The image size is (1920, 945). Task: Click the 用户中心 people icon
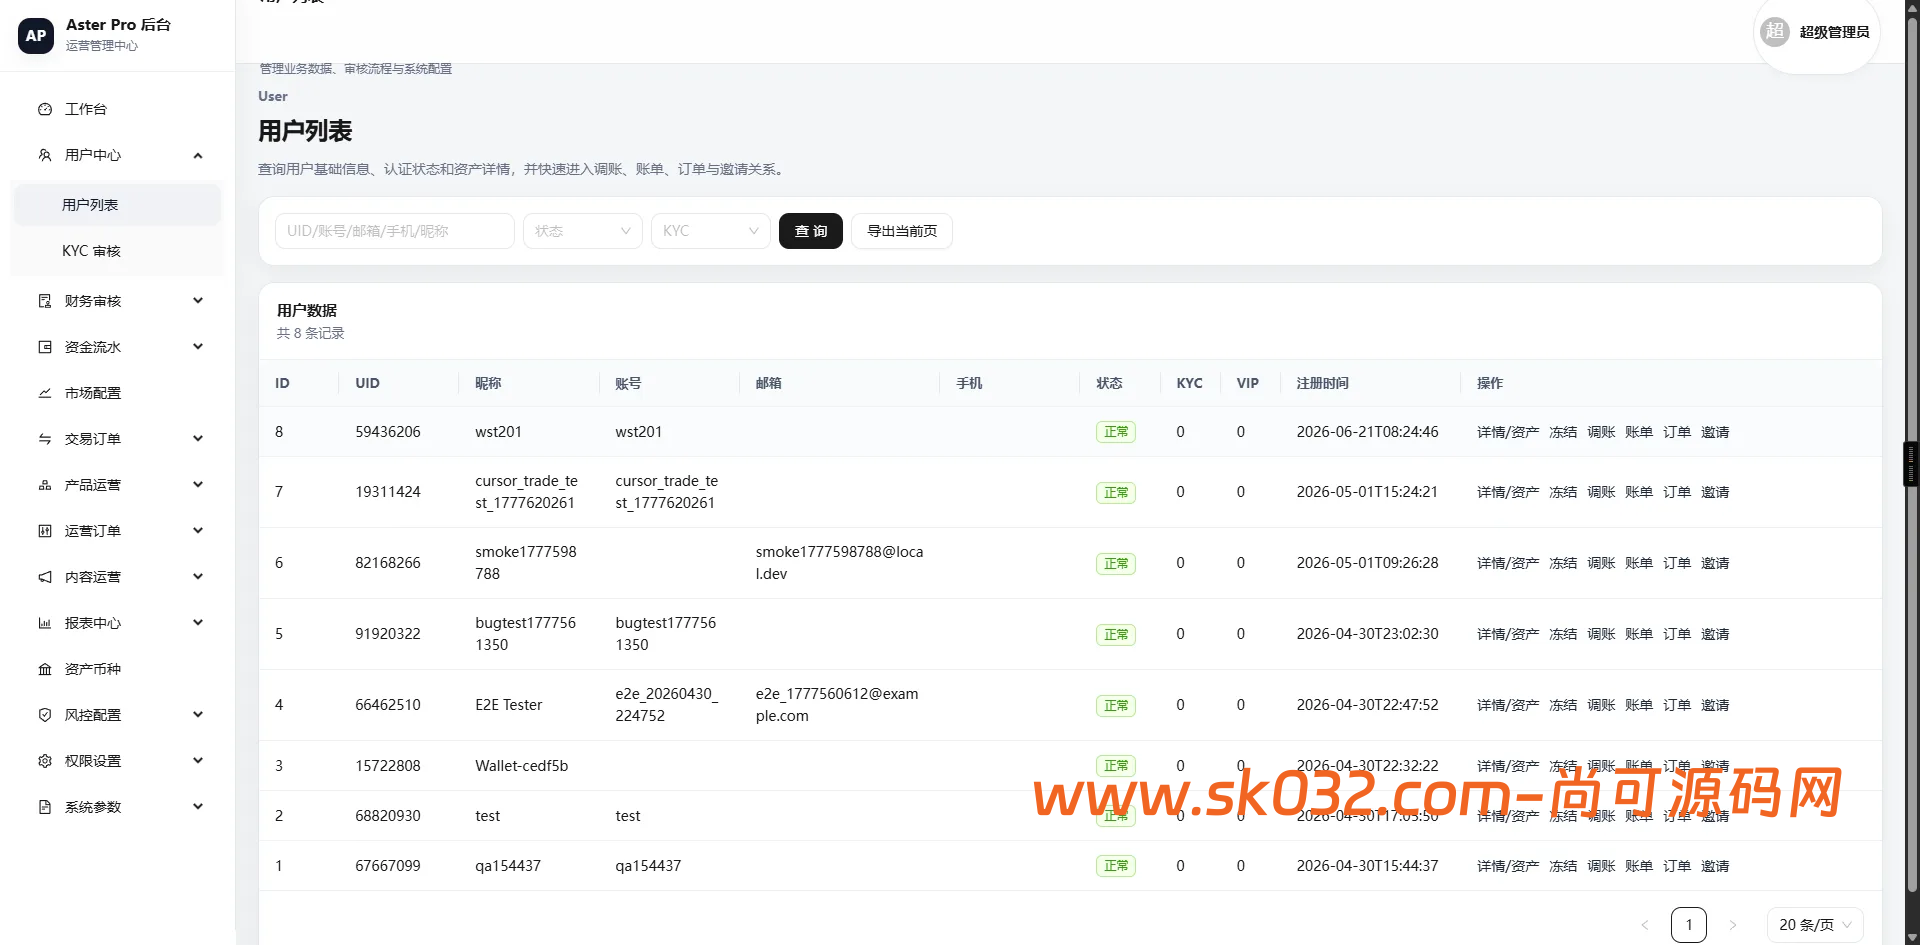pyautogui.click(x=45, y=155)
